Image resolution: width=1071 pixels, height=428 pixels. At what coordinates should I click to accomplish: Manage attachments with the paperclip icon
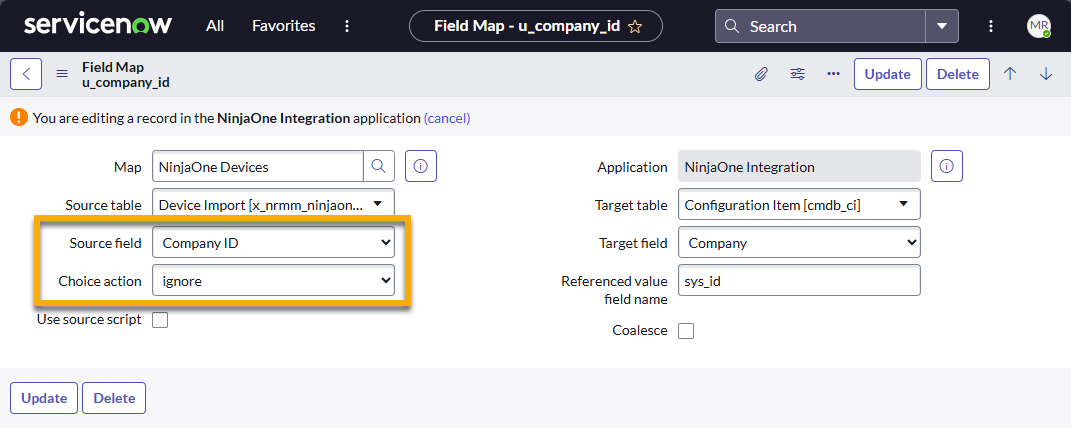click(761, 74)
